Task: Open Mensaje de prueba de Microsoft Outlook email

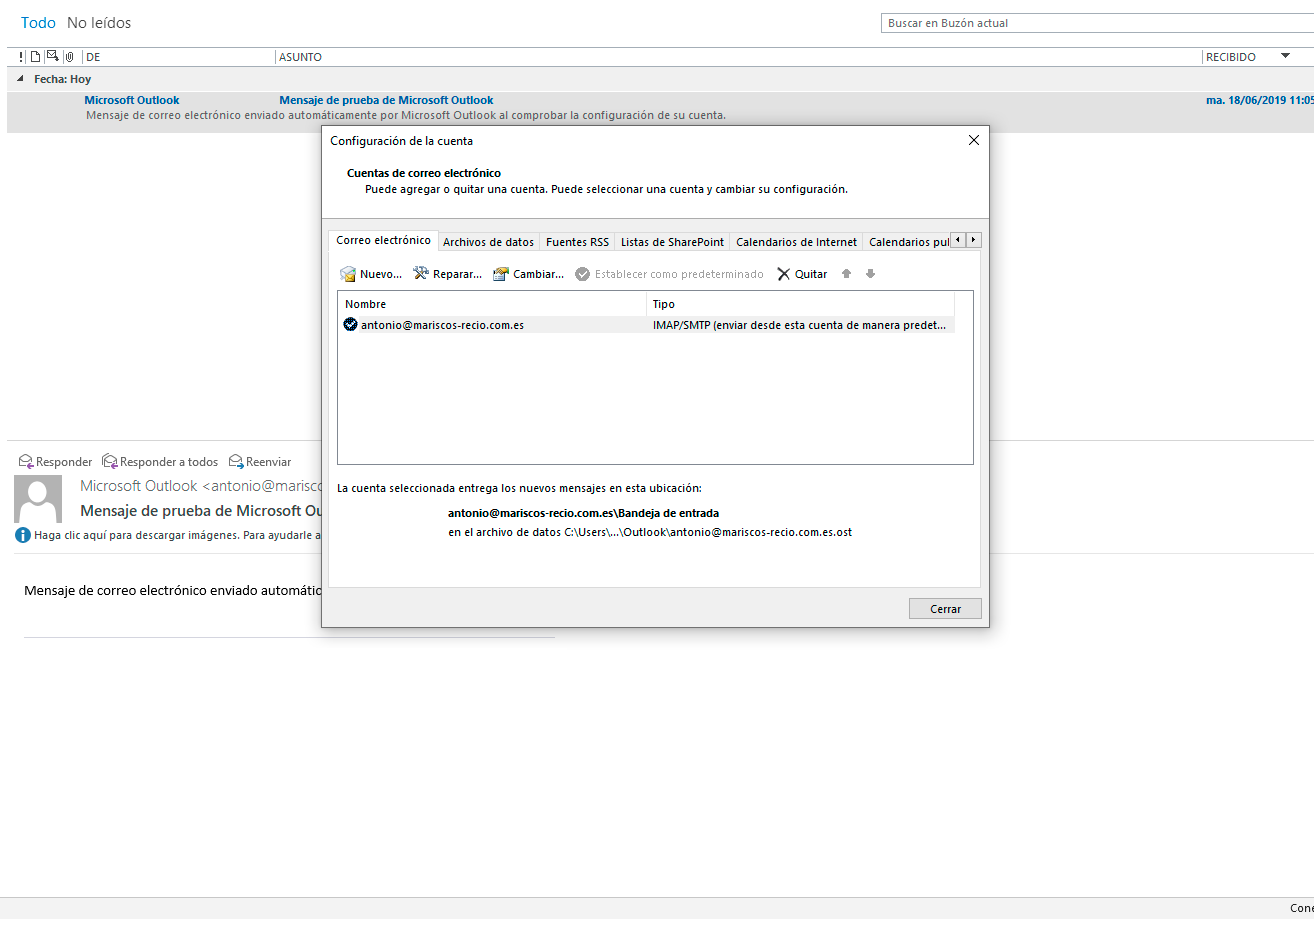Action: (386, 100)
